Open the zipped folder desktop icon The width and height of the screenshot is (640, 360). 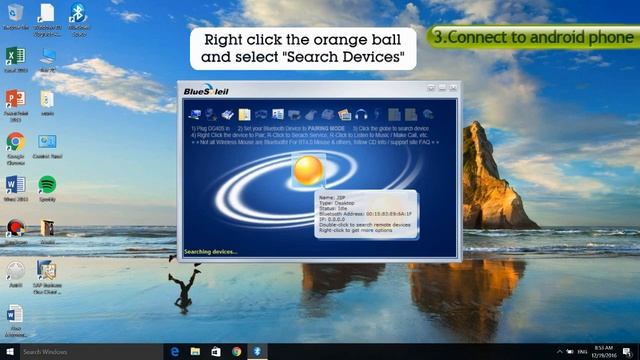[x=47, y=103]
